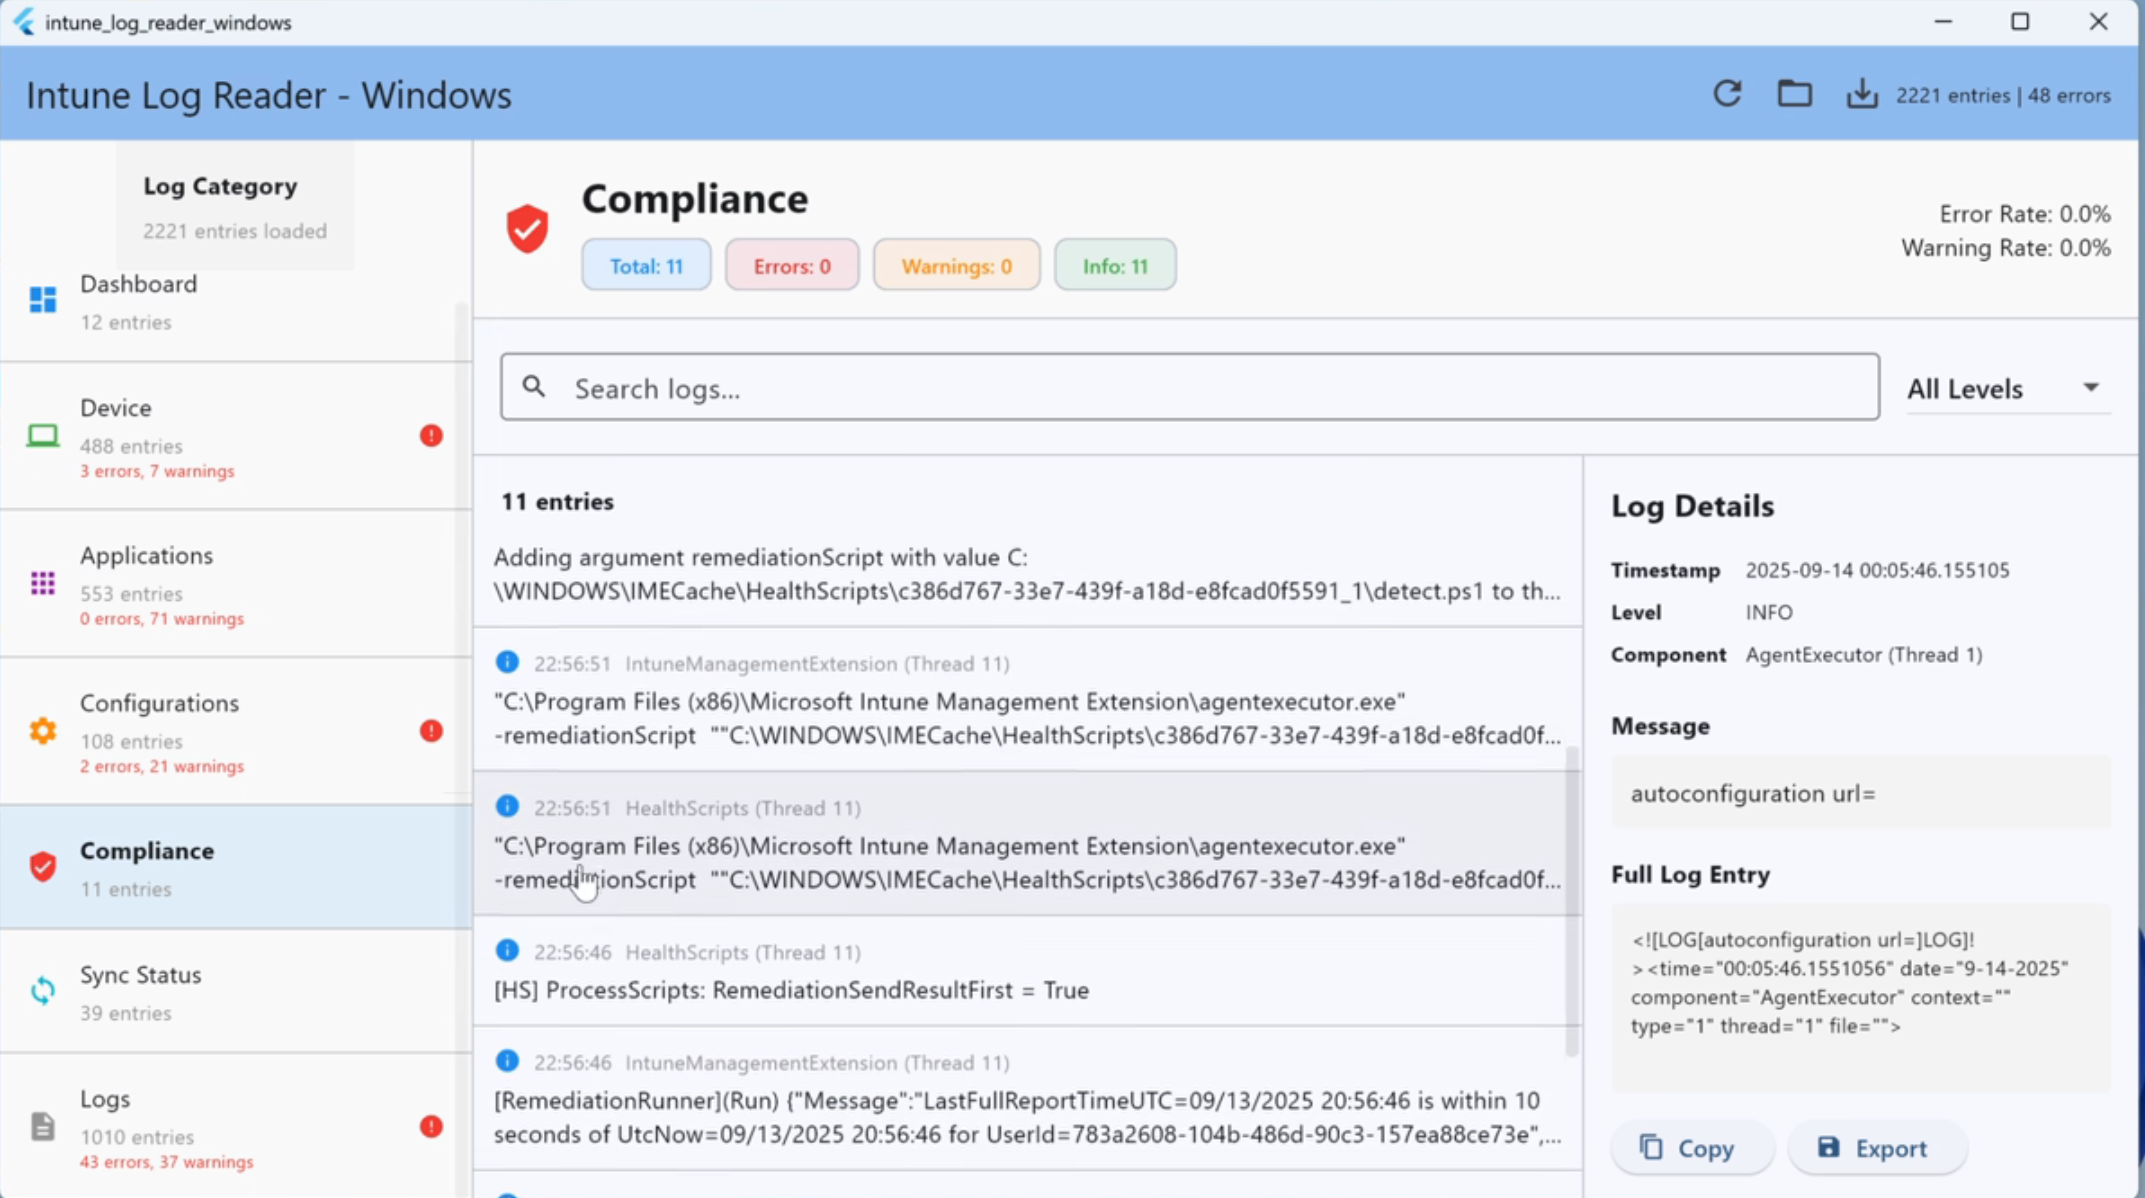Click the download icon next to entry count
This screenshot has width=2145, height=1198.
pyautogui.click(x=1861, y=93)
